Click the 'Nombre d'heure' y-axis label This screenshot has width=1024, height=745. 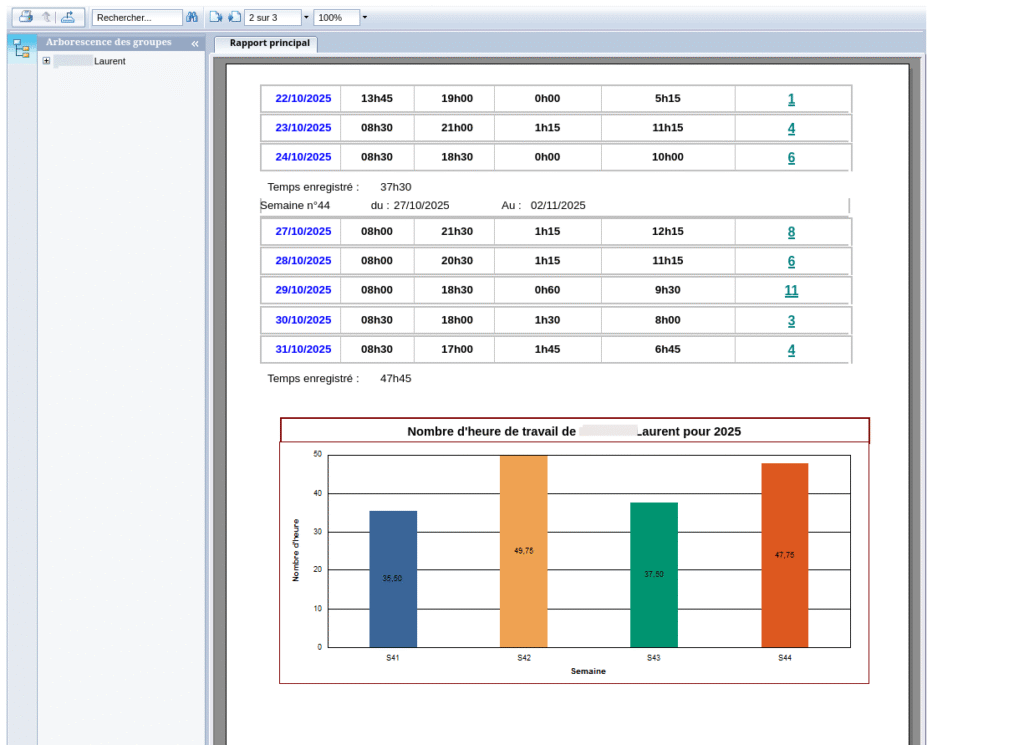(296, 550)
